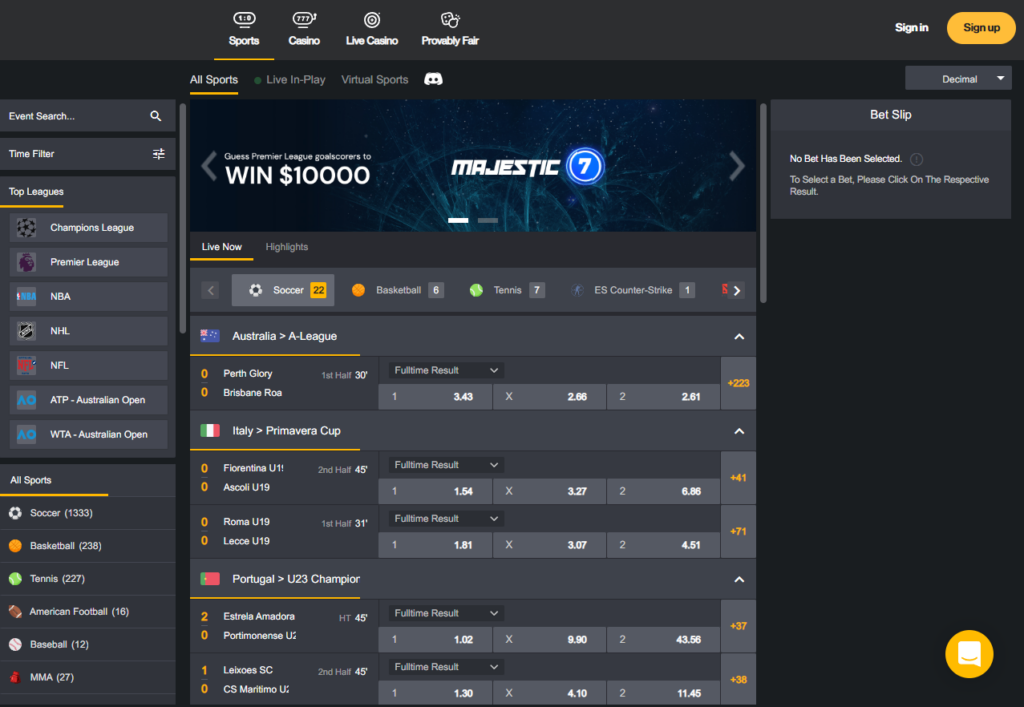Switch to the Live In-Play tab
1024x707 pixels.
pyautogui.click(x=289, y=80)
